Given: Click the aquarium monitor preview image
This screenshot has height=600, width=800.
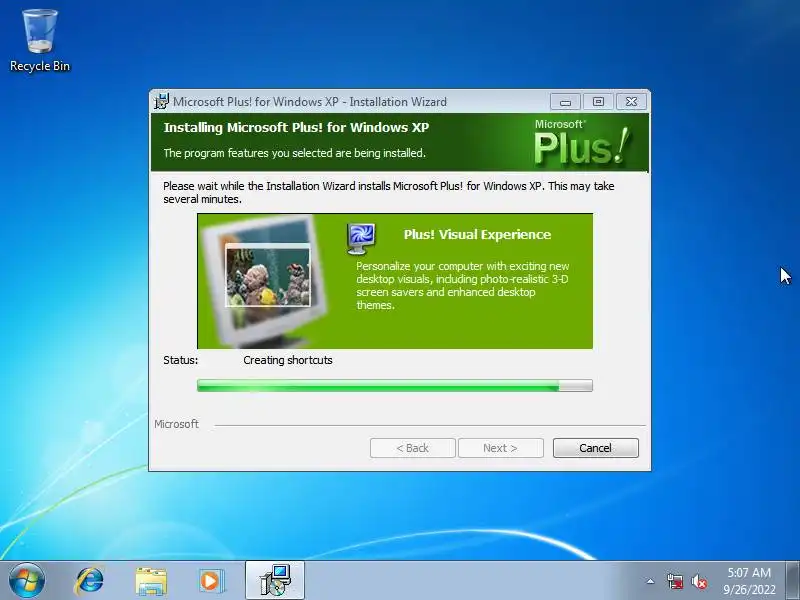Looking at the screenshot, I should pyautogui.click(x=265, y=281).
